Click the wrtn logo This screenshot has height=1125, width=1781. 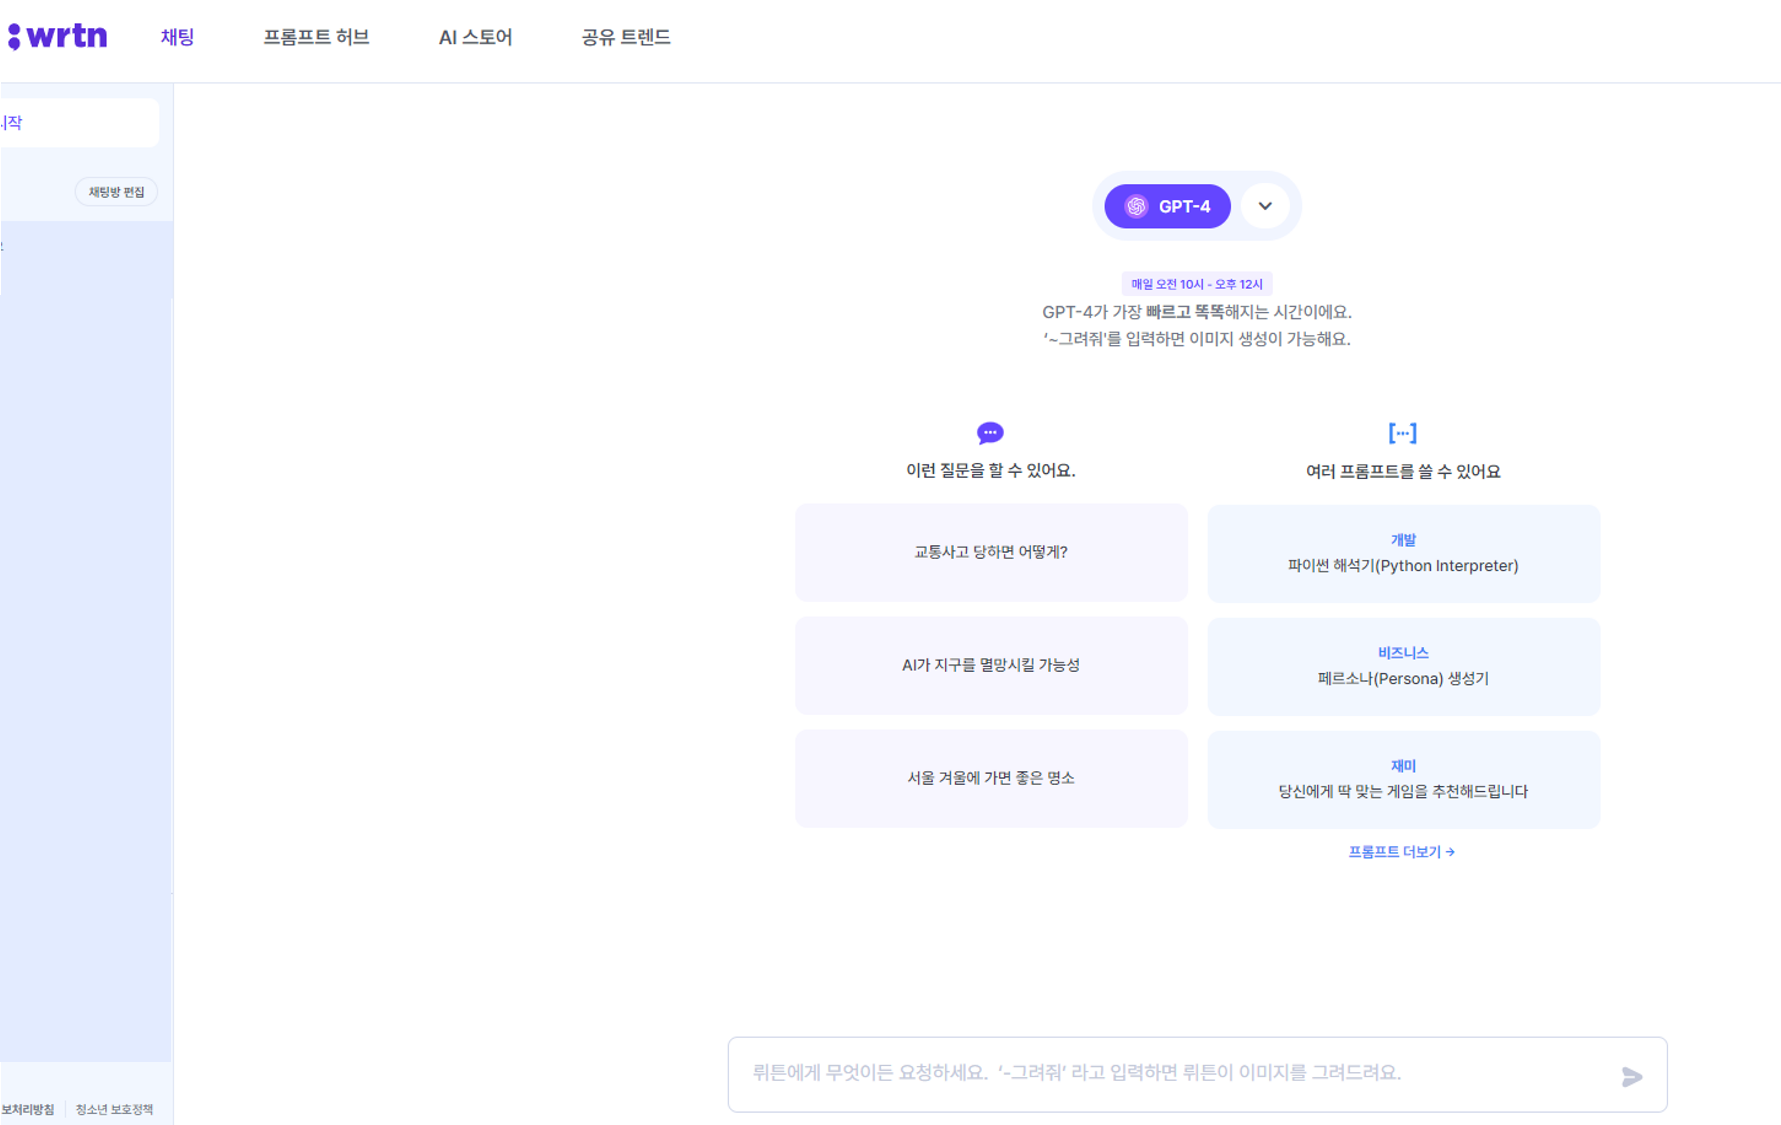click(x=57, y=35)
